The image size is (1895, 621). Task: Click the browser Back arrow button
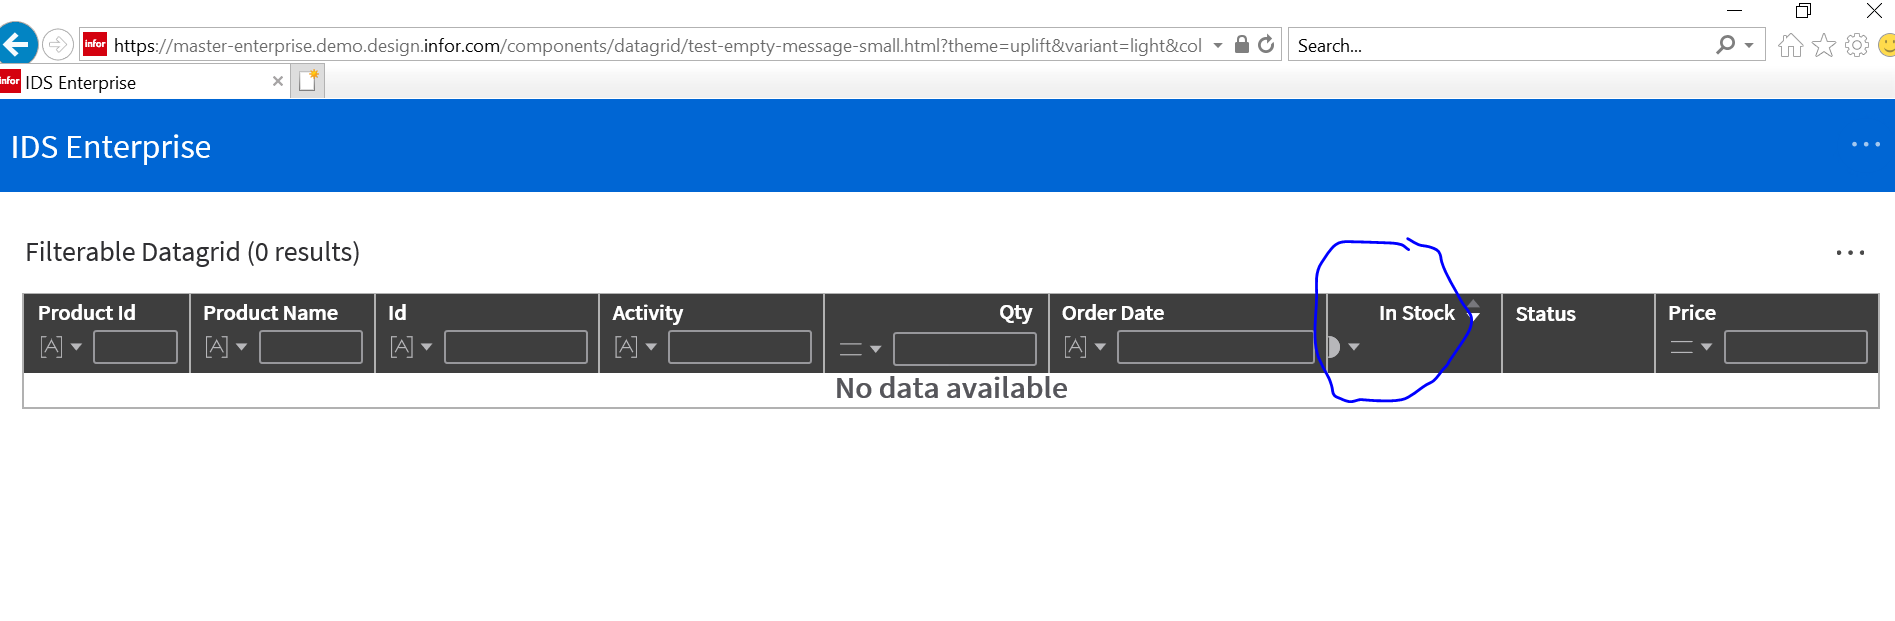16,44
